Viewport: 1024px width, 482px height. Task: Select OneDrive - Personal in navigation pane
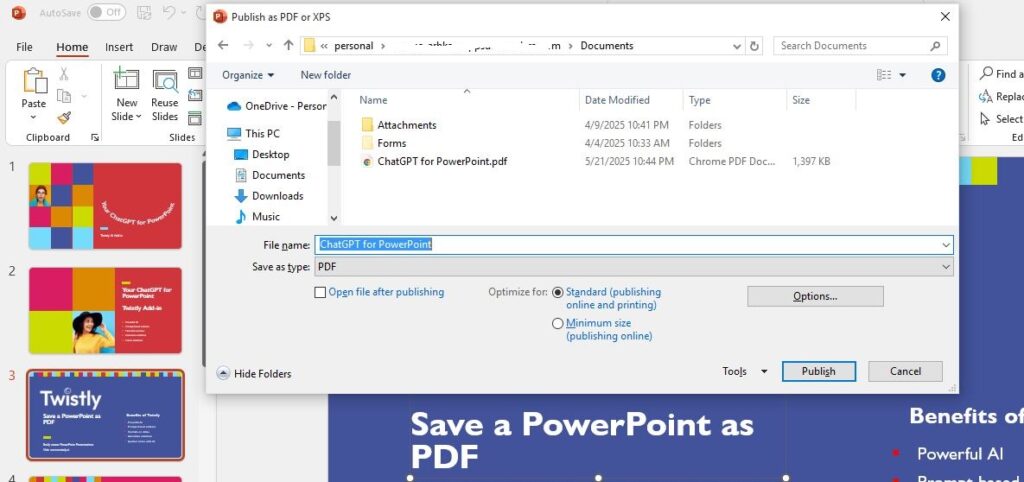tap(276, 106)
